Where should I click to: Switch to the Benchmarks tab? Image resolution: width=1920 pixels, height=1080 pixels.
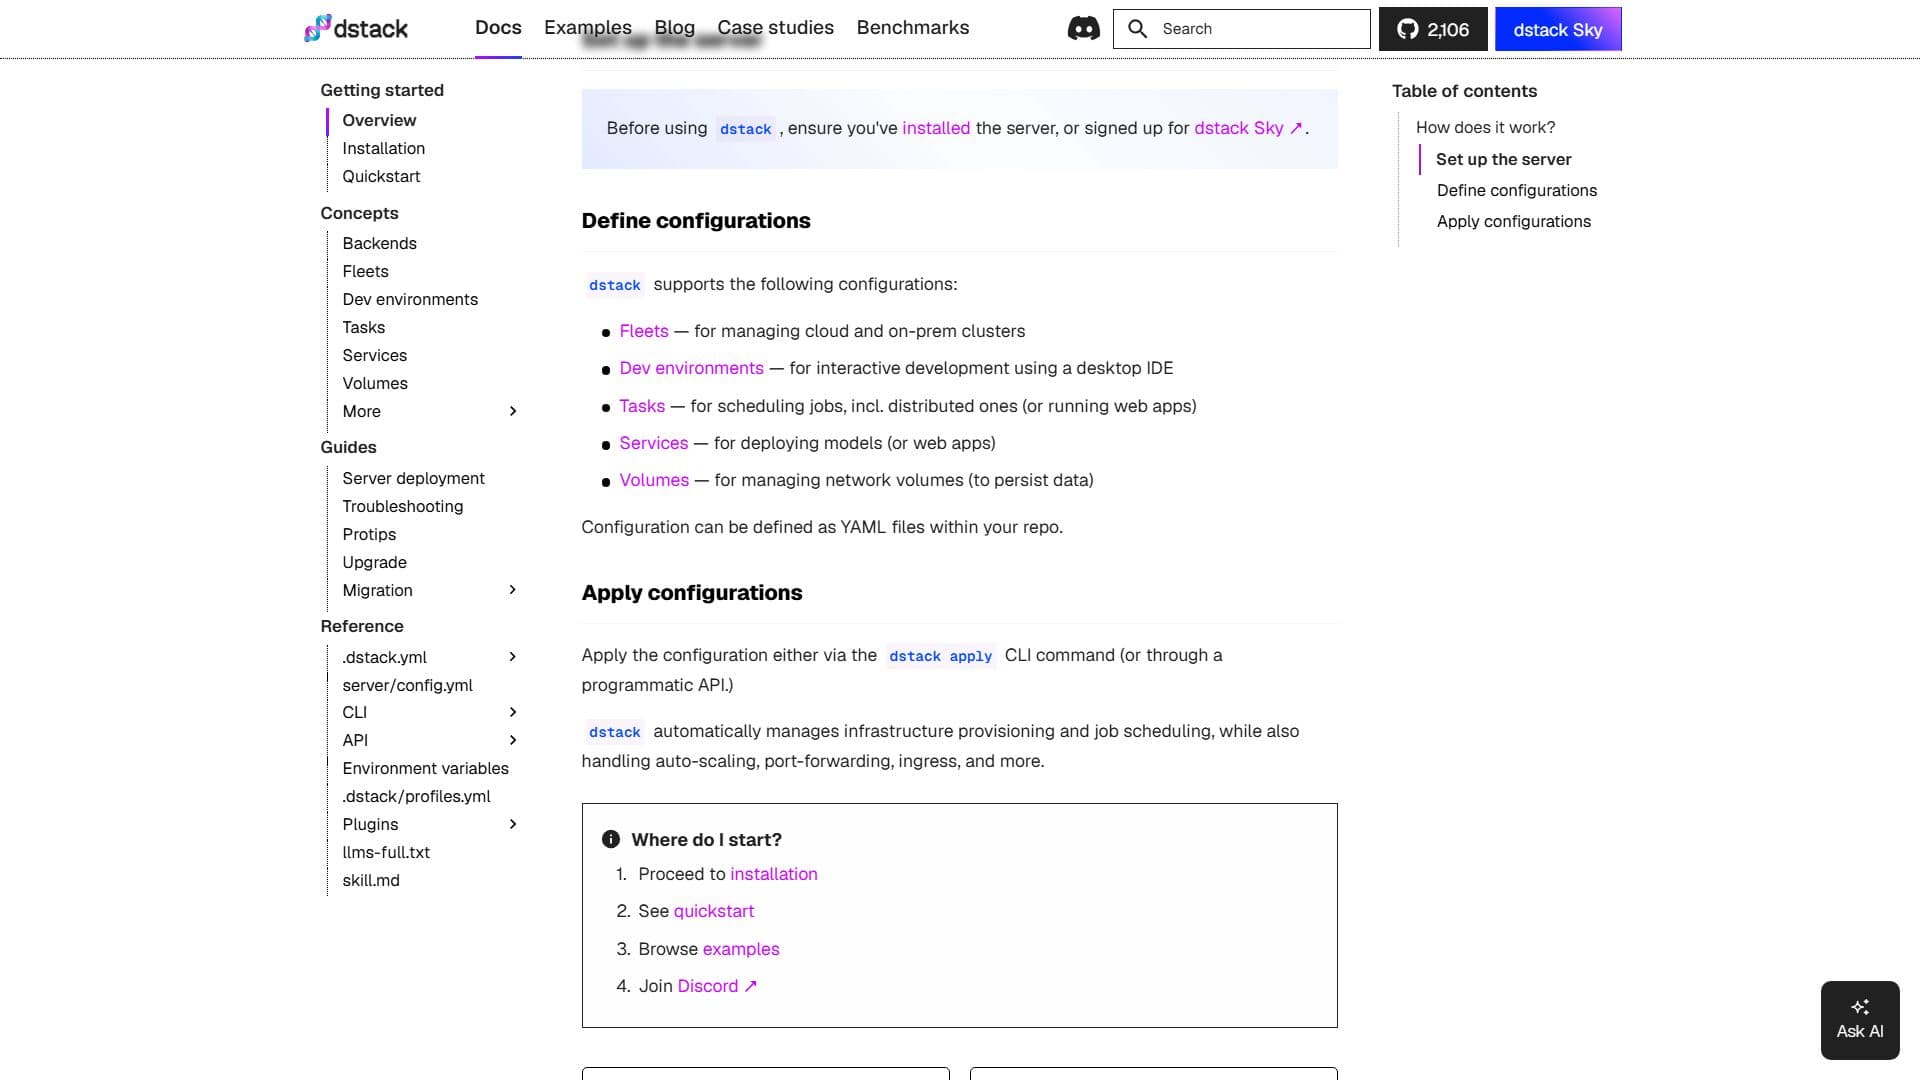[x=913, y=28]
